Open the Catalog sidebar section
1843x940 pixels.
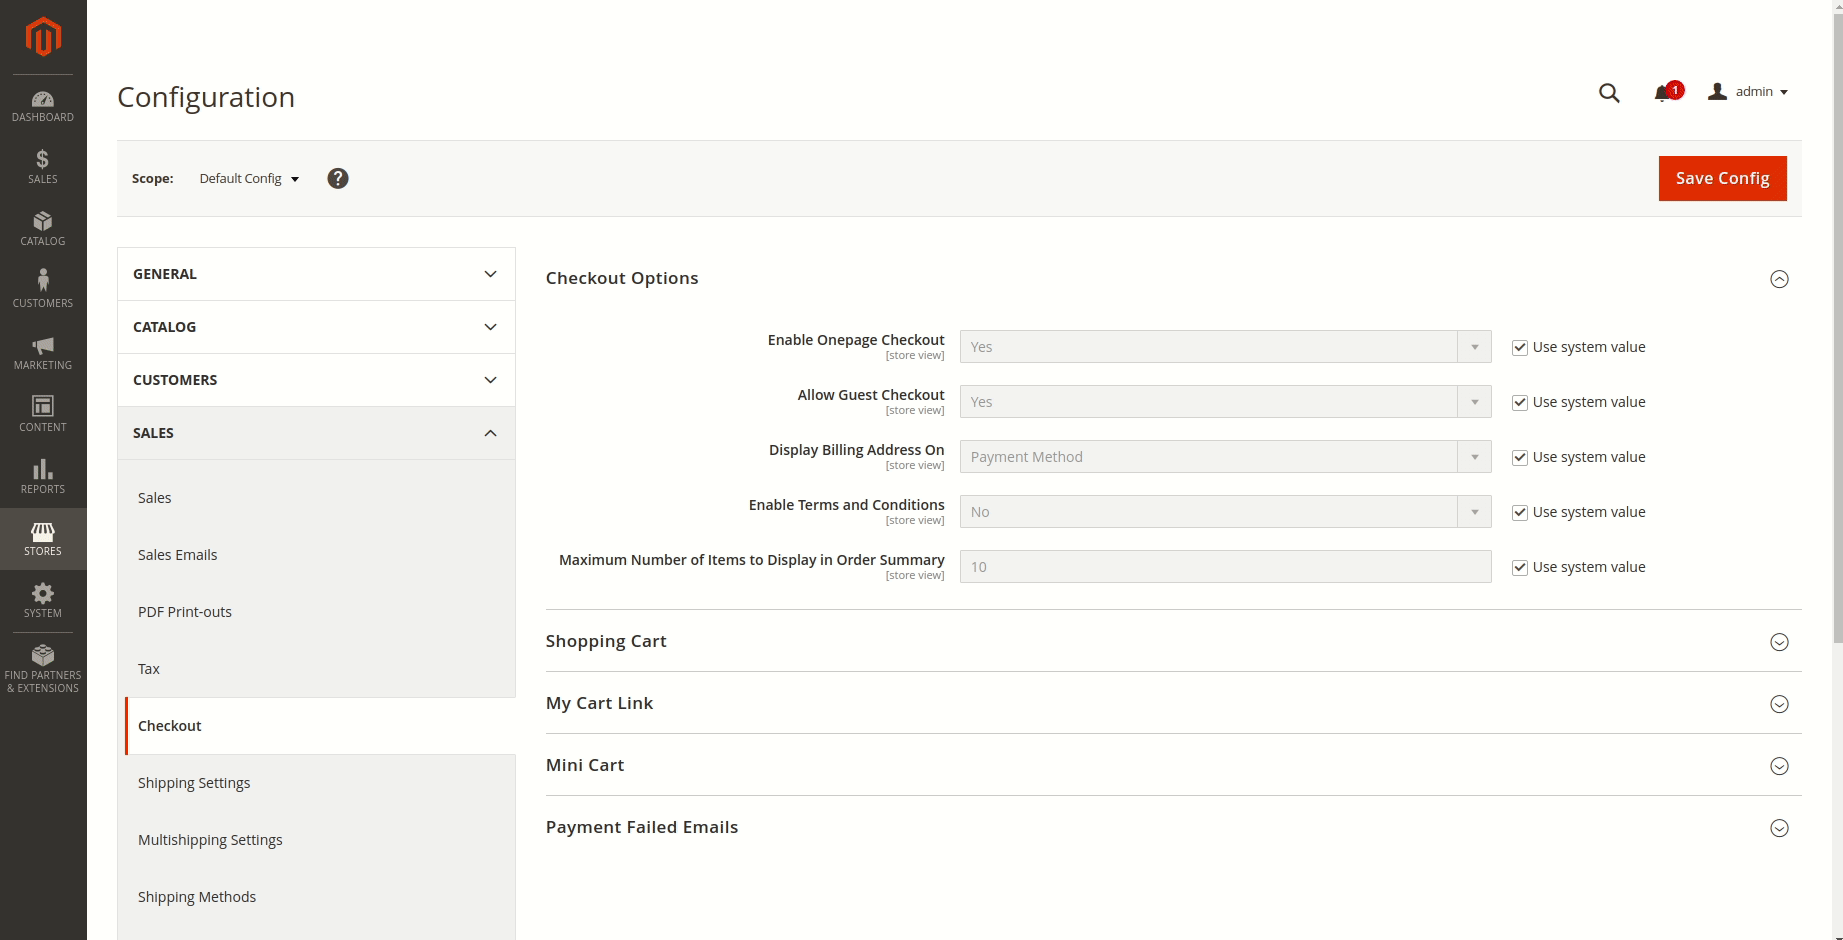point(42,228)
